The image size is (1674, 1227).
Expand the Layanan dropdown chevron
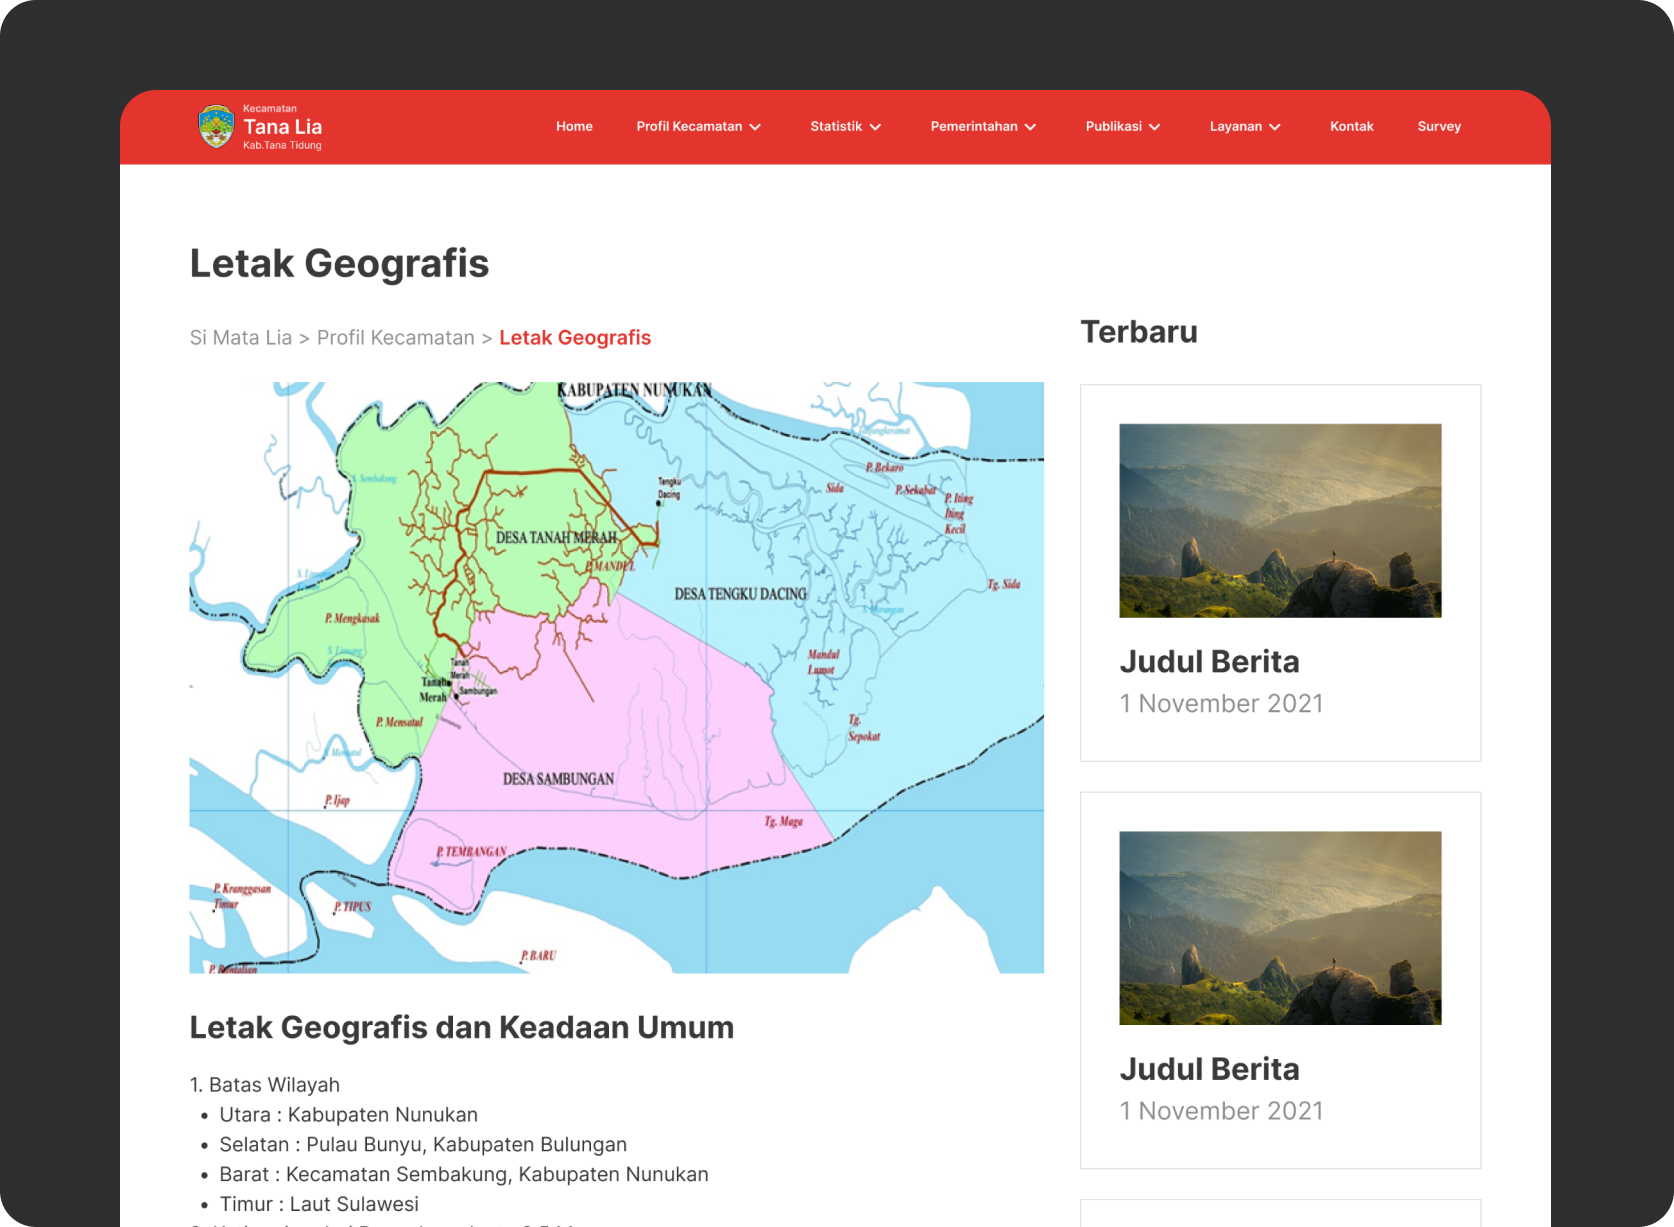pos(1274,127)
